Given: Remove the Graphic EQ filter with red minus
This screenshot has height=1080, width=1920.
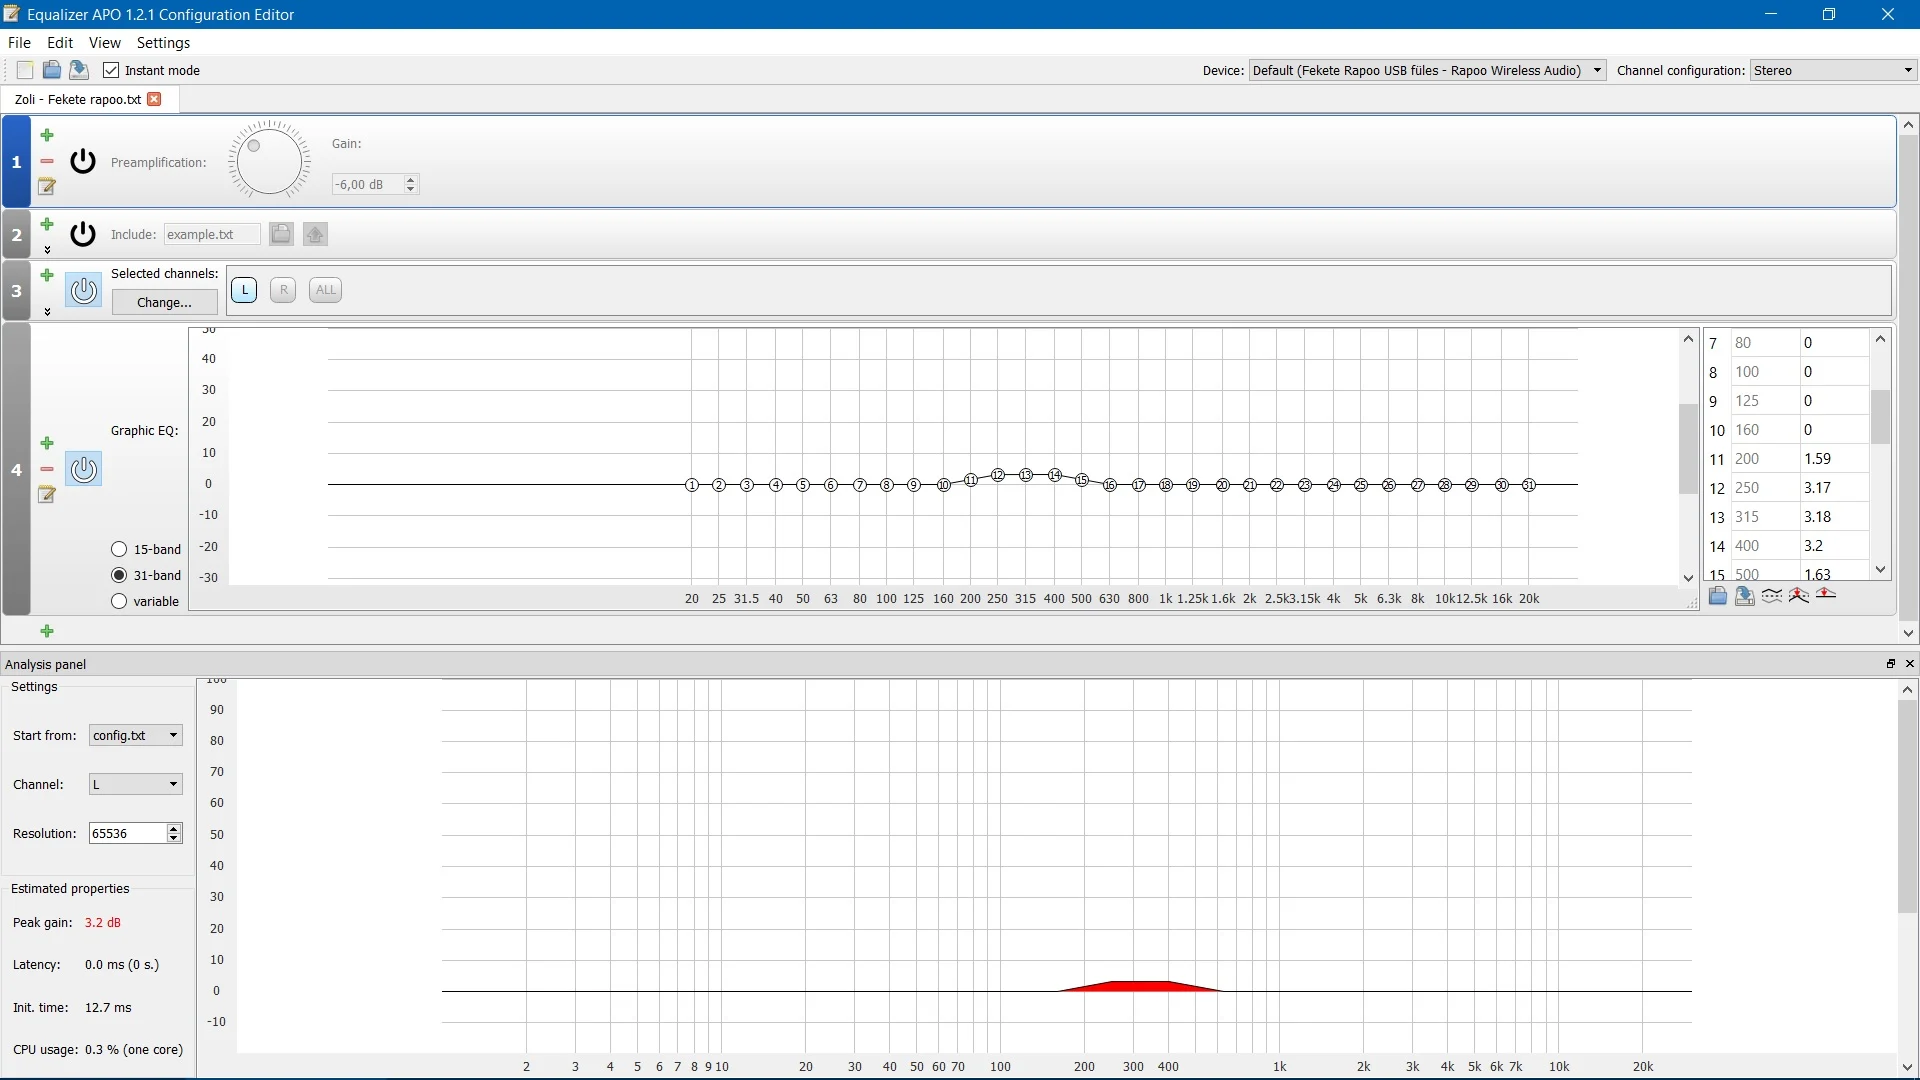Looking at the screenshot, I should 47,469.
